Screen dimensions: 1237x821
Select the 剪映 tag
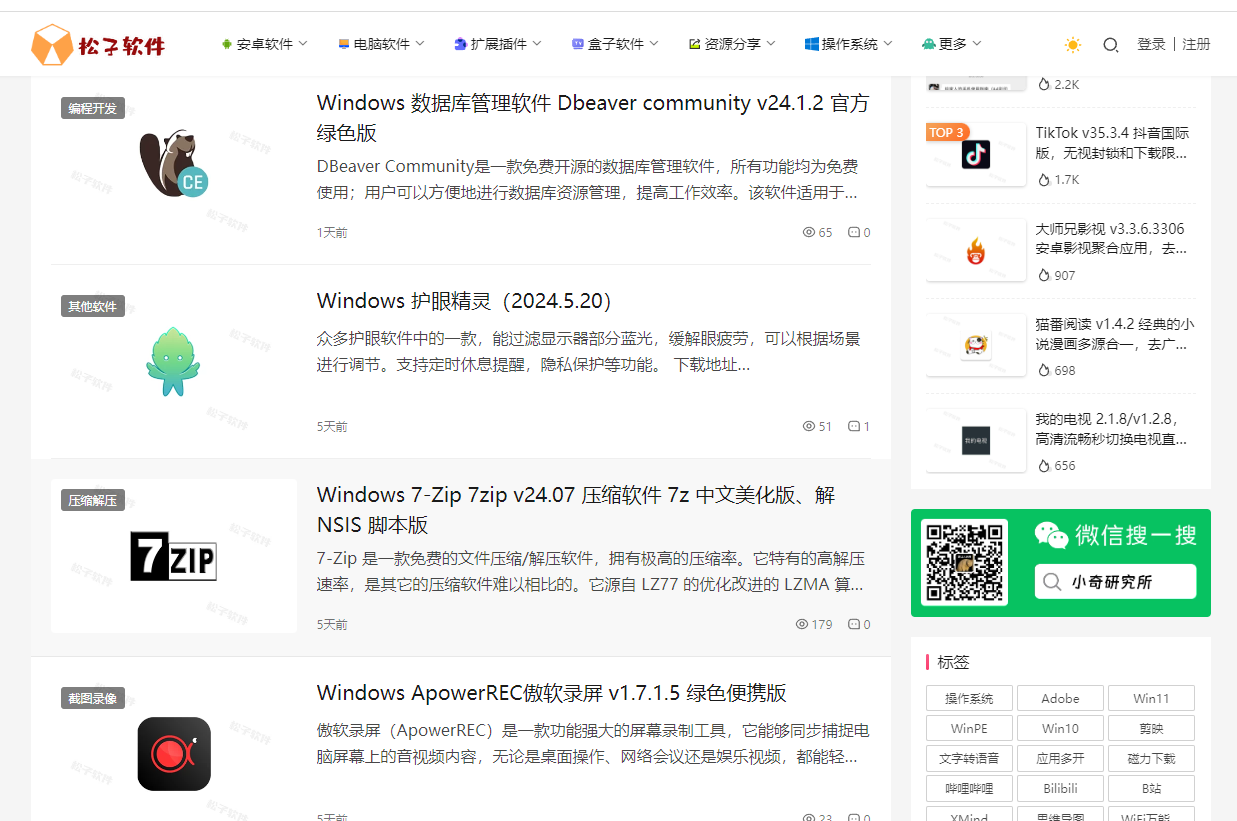click(x=1151, y=728)
